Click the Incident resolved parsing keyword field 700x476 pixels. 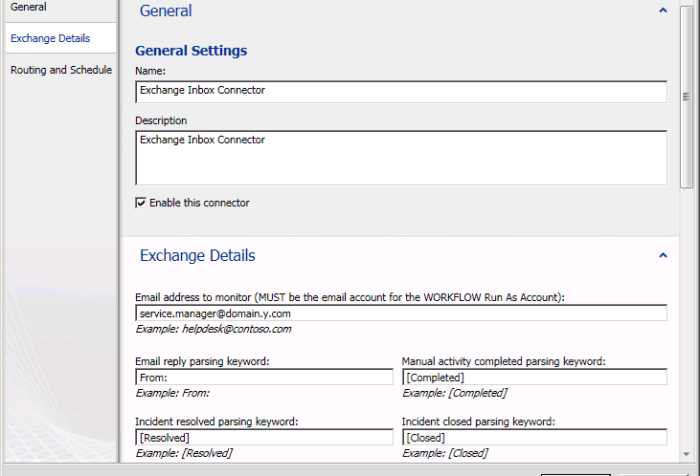264,437
